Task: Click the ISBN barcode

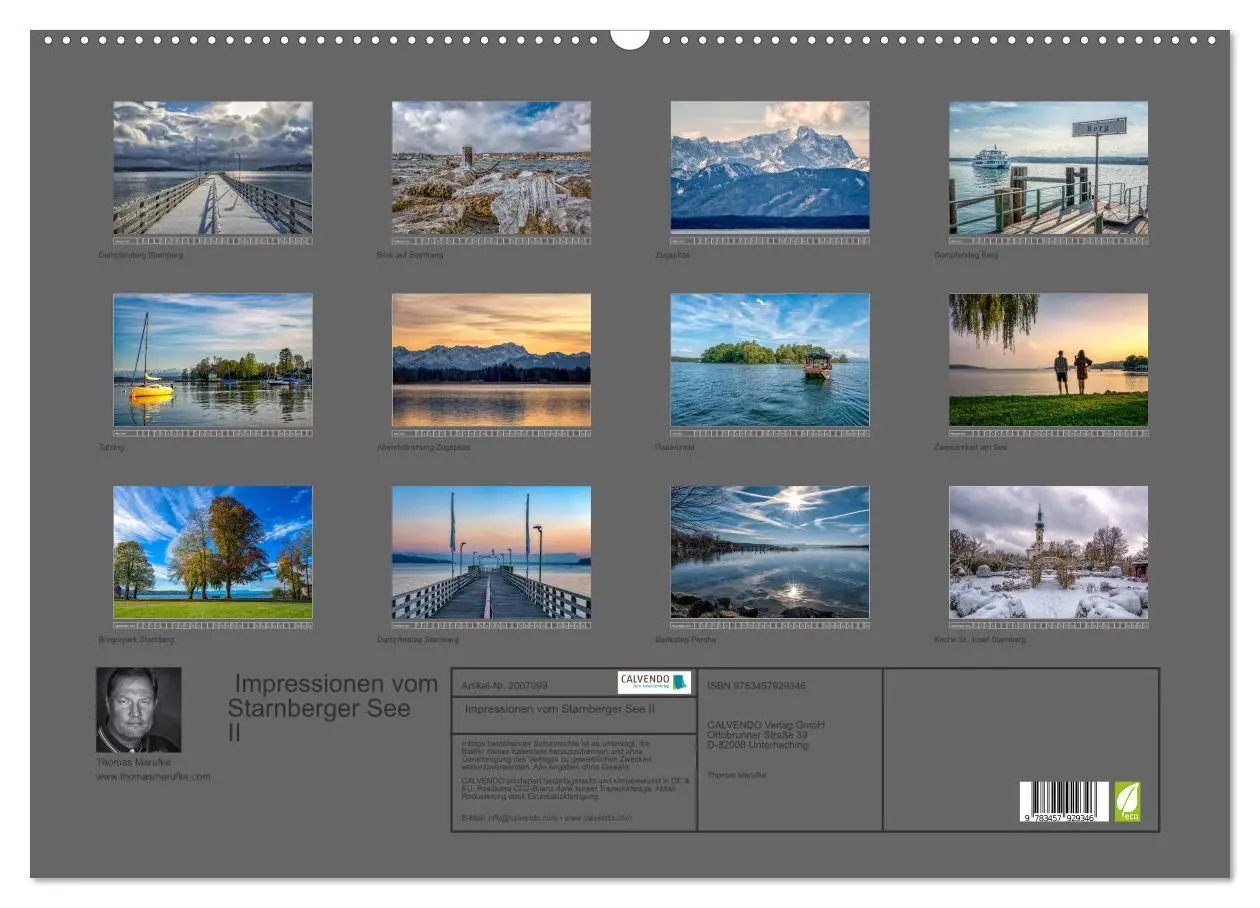Action: coord(1064,802)
